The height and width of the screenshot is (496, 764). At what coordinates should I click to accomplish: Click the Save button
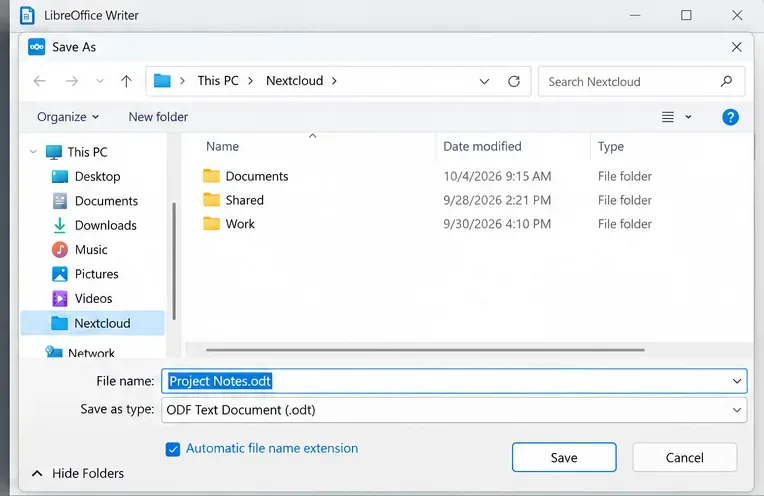pos(564,458)
